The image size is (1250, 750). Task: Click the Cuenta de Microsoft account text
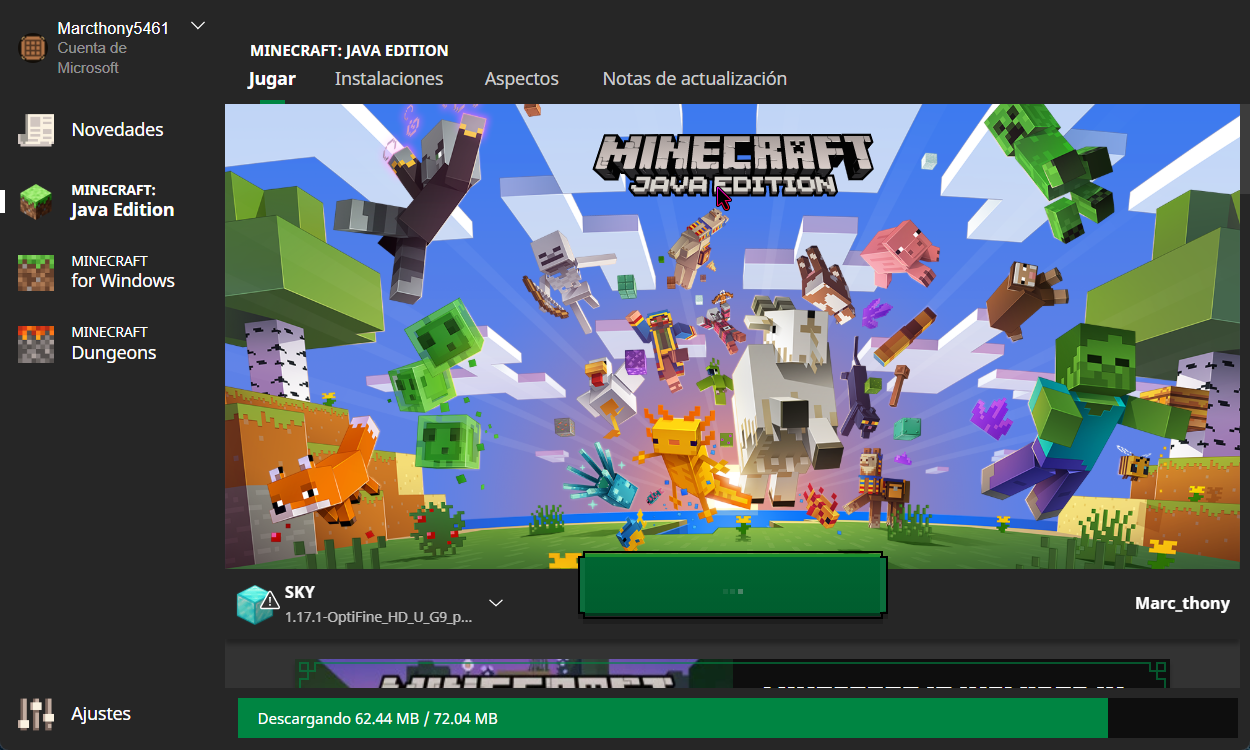(91, 58)
